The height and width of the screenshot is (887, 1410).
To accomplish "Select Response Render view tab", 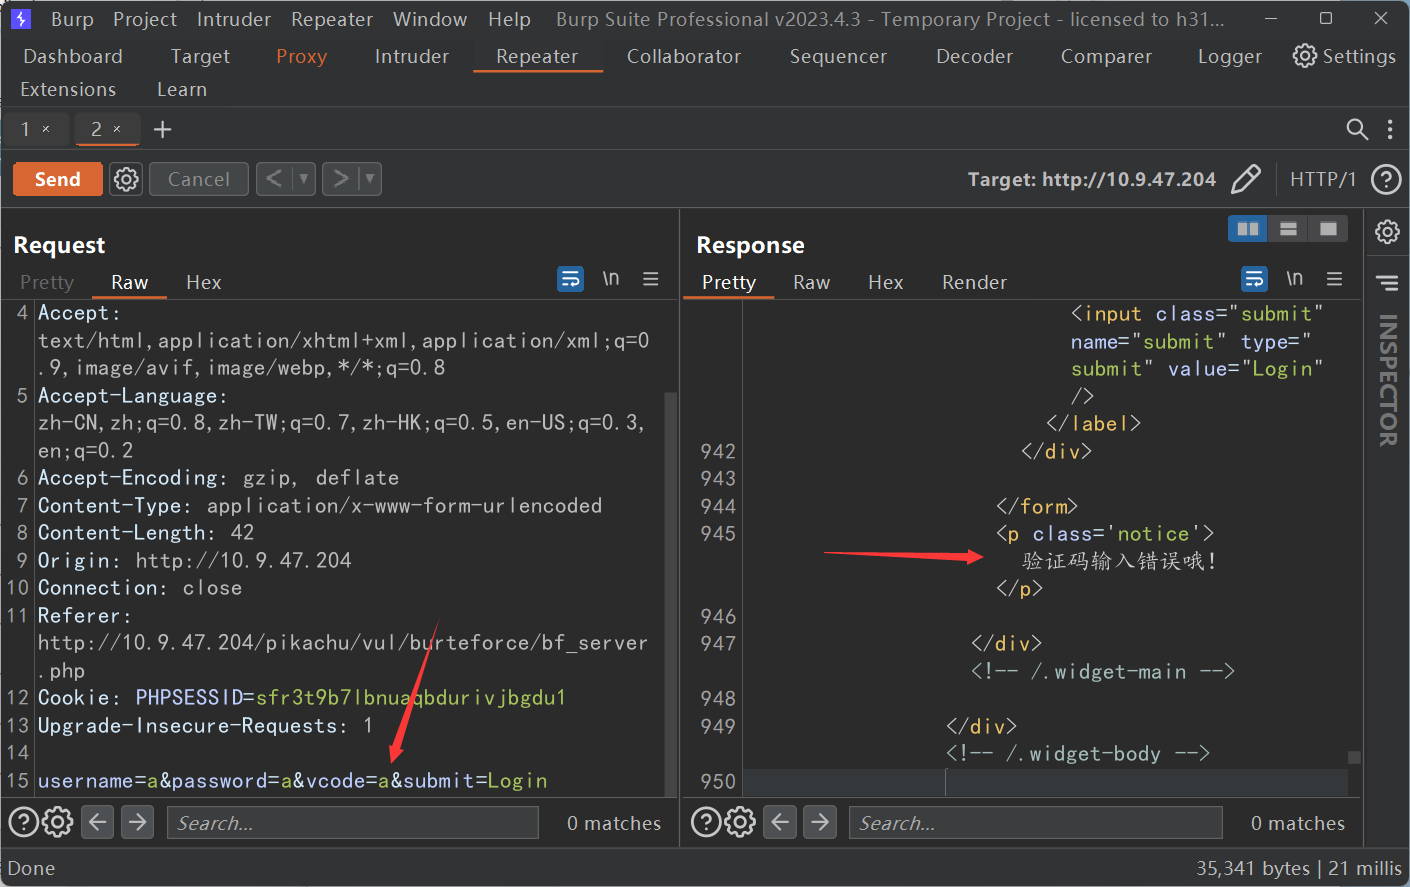I will point(974,282).
